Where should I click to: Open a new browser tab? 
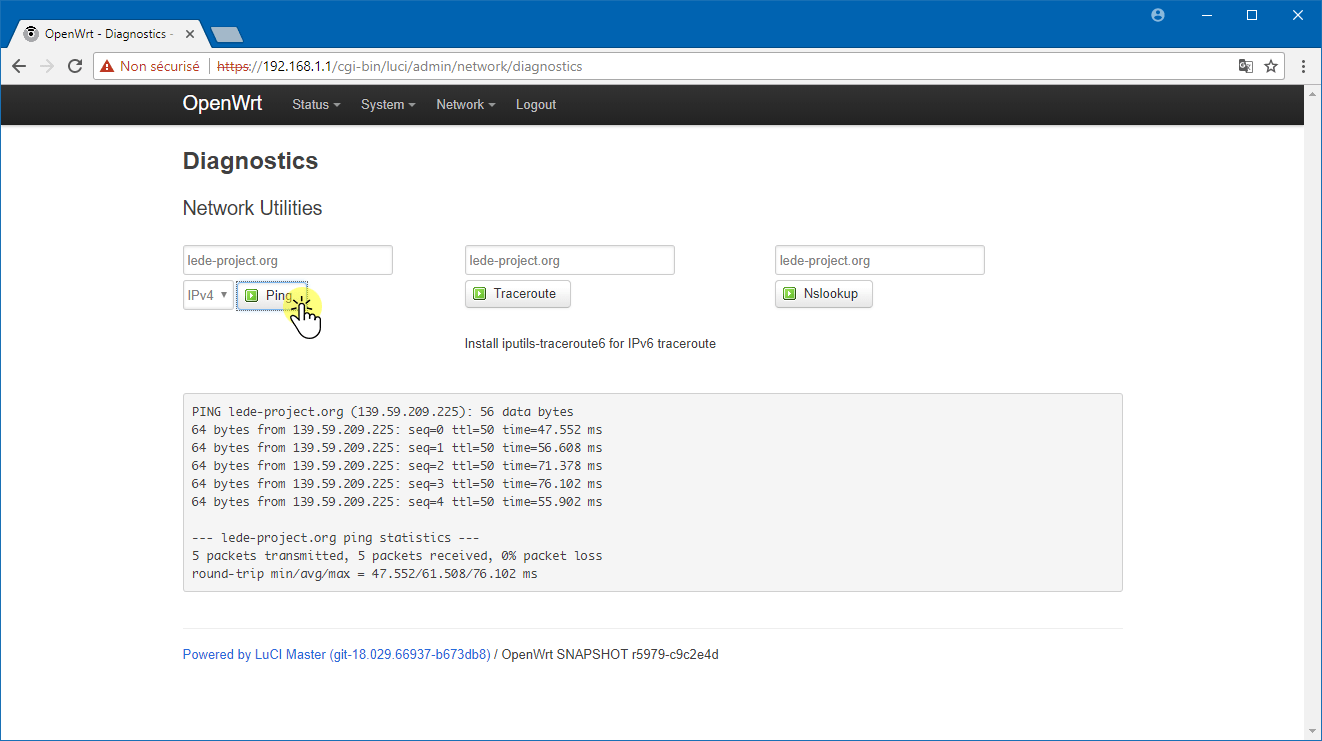[x=227, y=35]
